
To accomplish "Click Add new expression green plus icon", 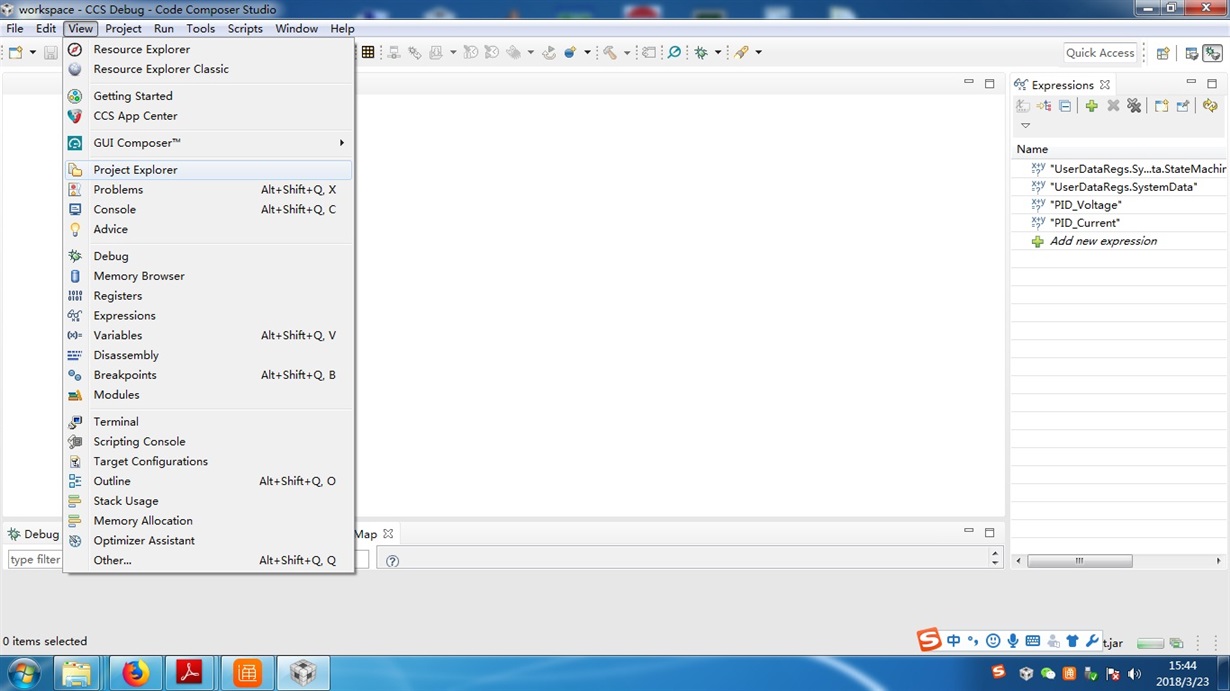I will point(1091,106).
